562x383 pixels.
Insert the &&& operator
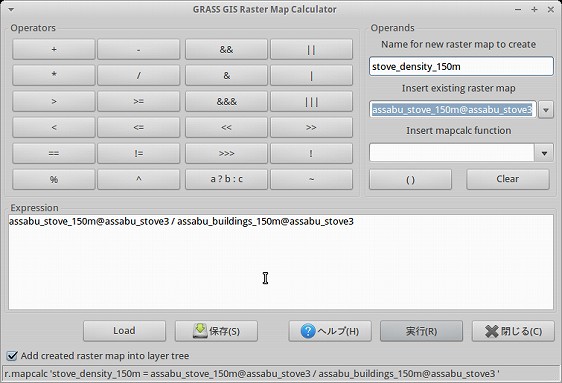point(226,101)
